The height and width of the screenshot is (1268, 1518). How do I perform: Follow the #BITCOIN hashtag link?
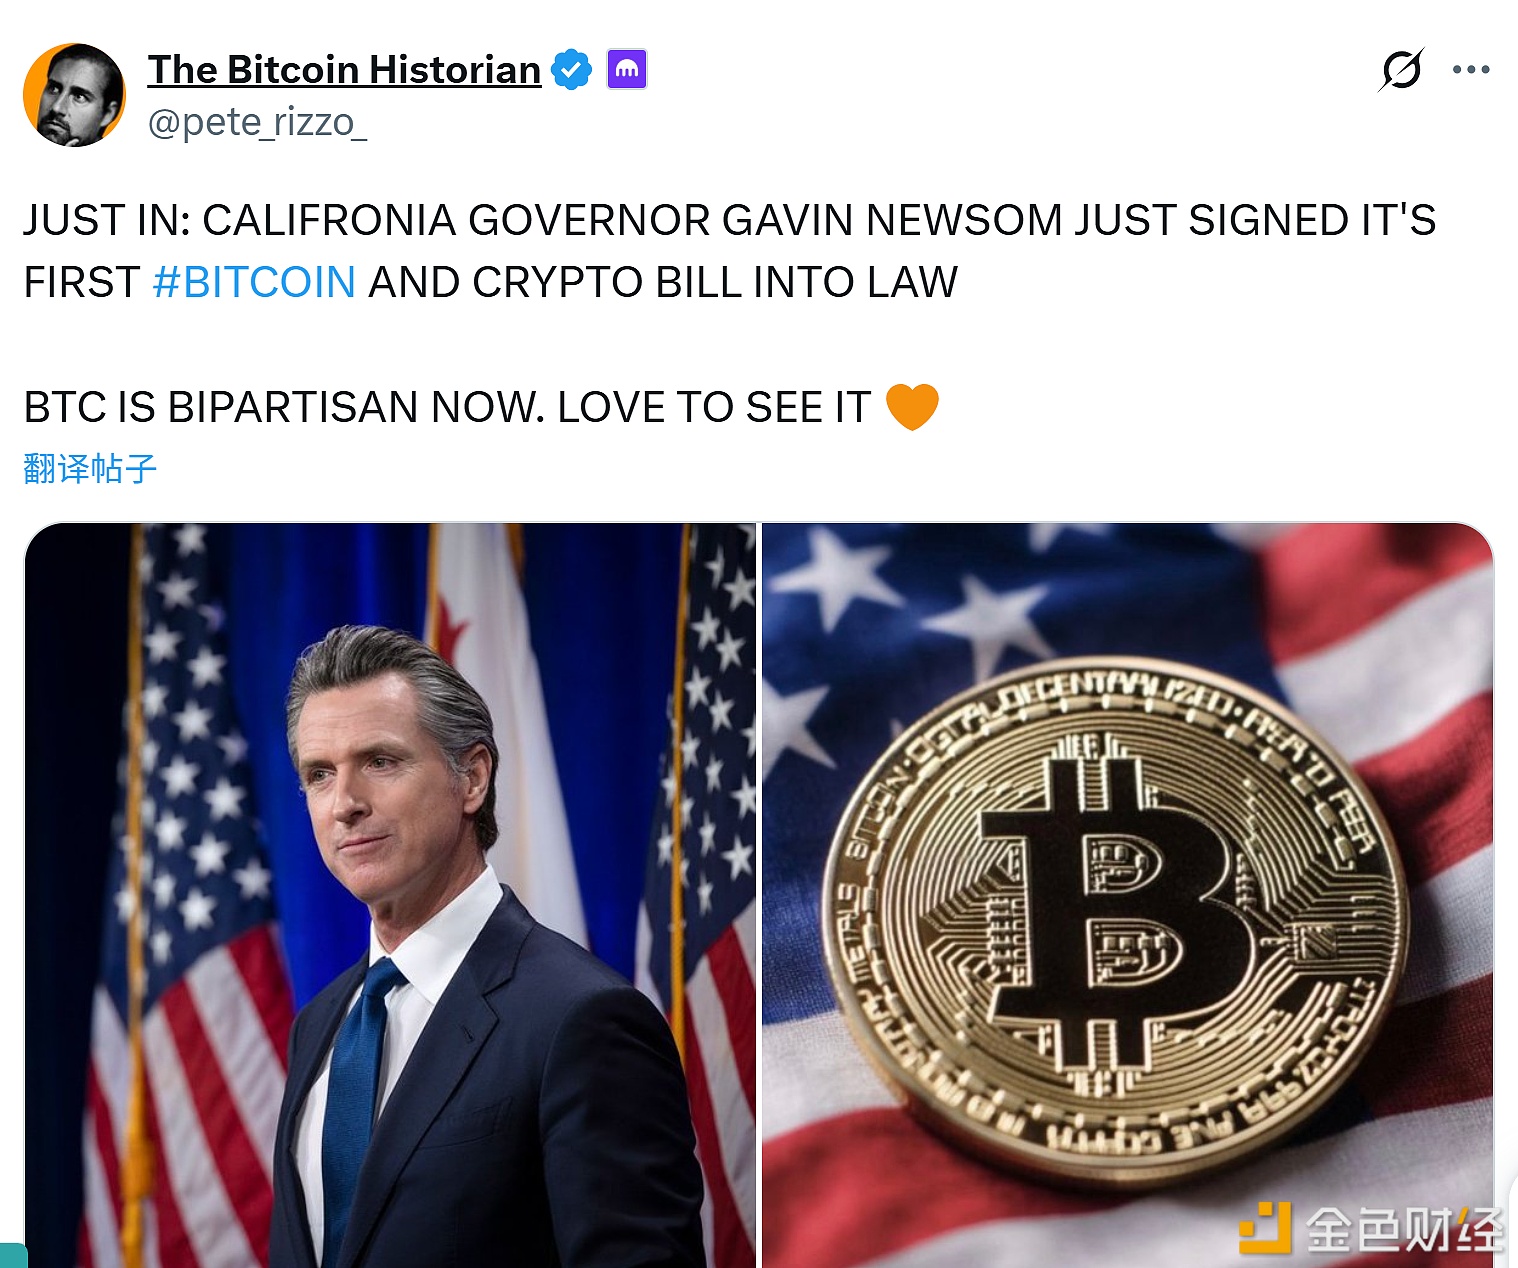(x=254, y=282)
